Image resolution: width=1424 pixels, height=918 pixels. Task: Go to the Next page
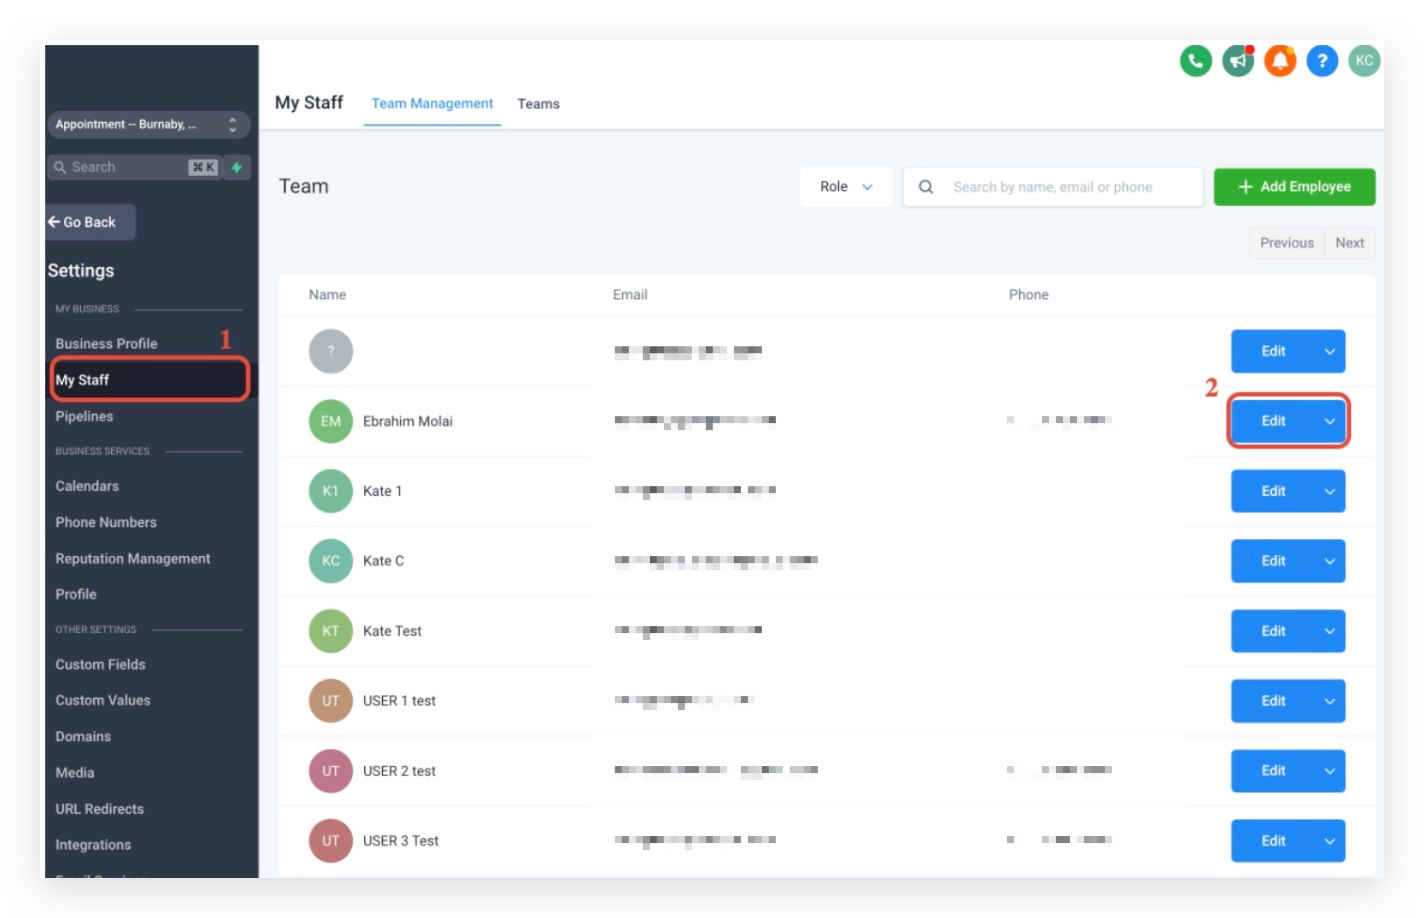(1350, 243)
